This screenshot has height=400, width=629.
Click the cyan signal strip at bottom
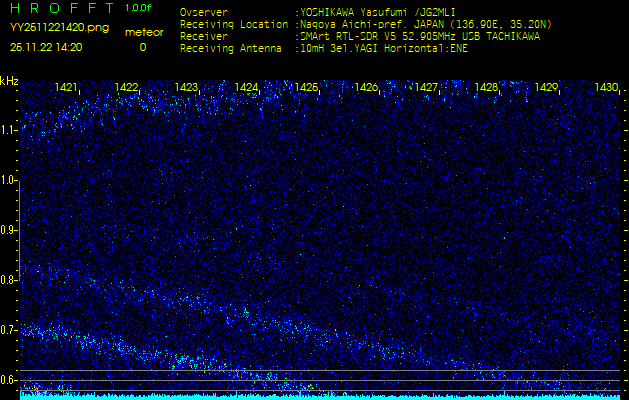point(320,395)
